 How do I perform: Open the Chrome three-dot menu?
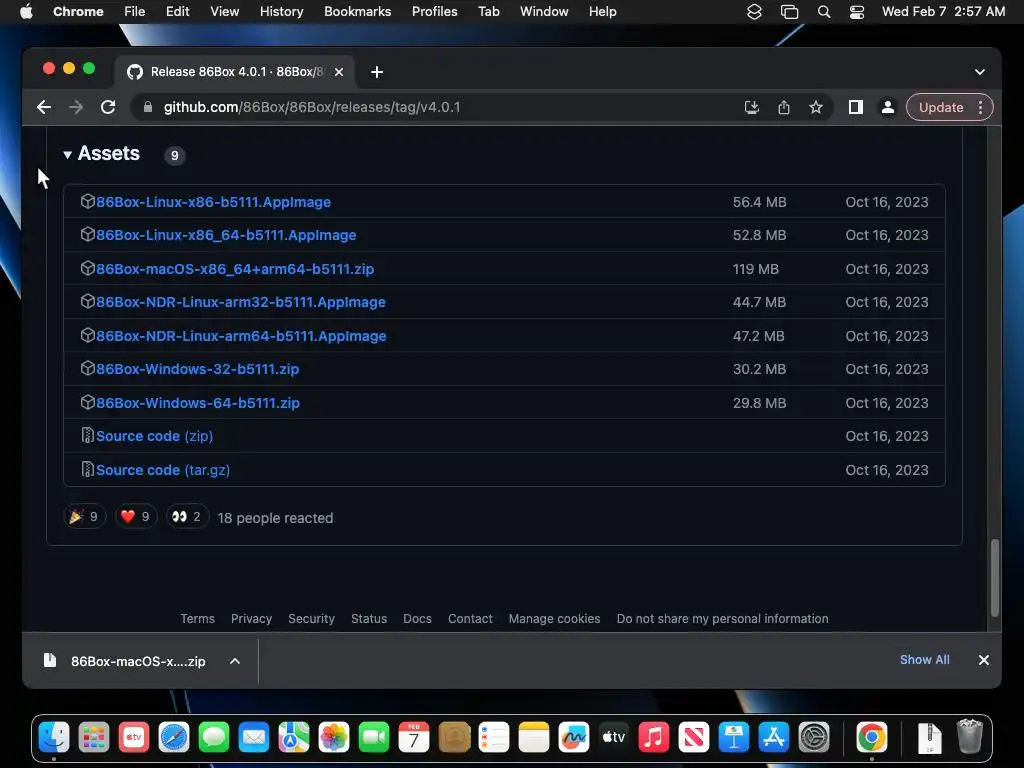[980, 107]
